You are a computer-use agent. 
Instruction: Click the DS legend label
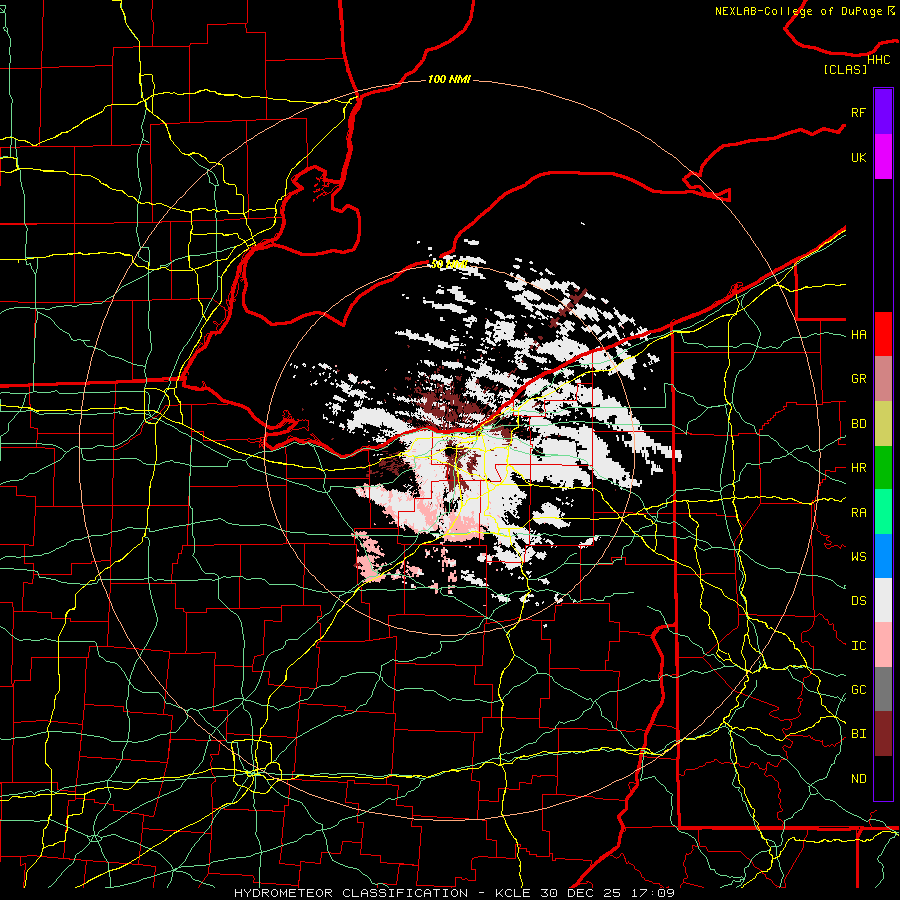coord(858,600)
